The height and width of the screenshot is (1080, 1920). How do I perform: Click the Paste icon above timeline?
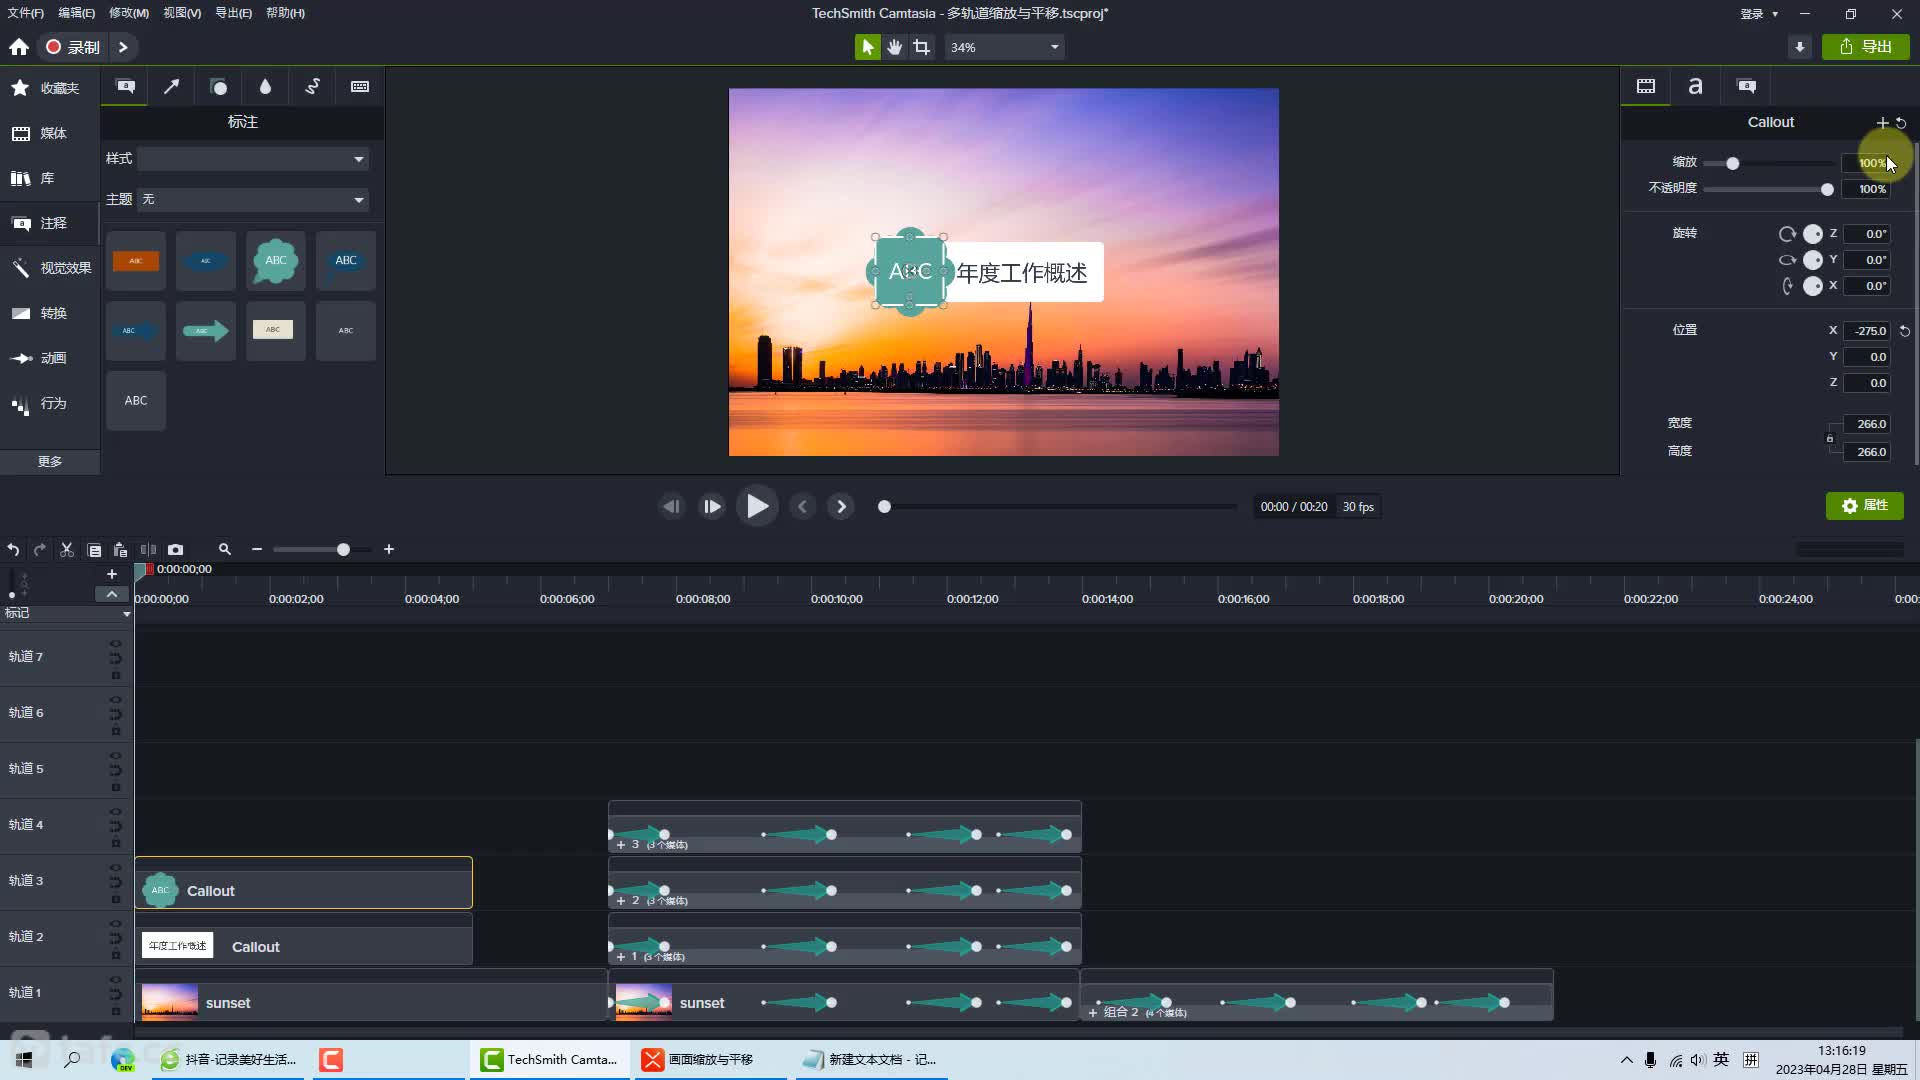[x=121, y=550]
